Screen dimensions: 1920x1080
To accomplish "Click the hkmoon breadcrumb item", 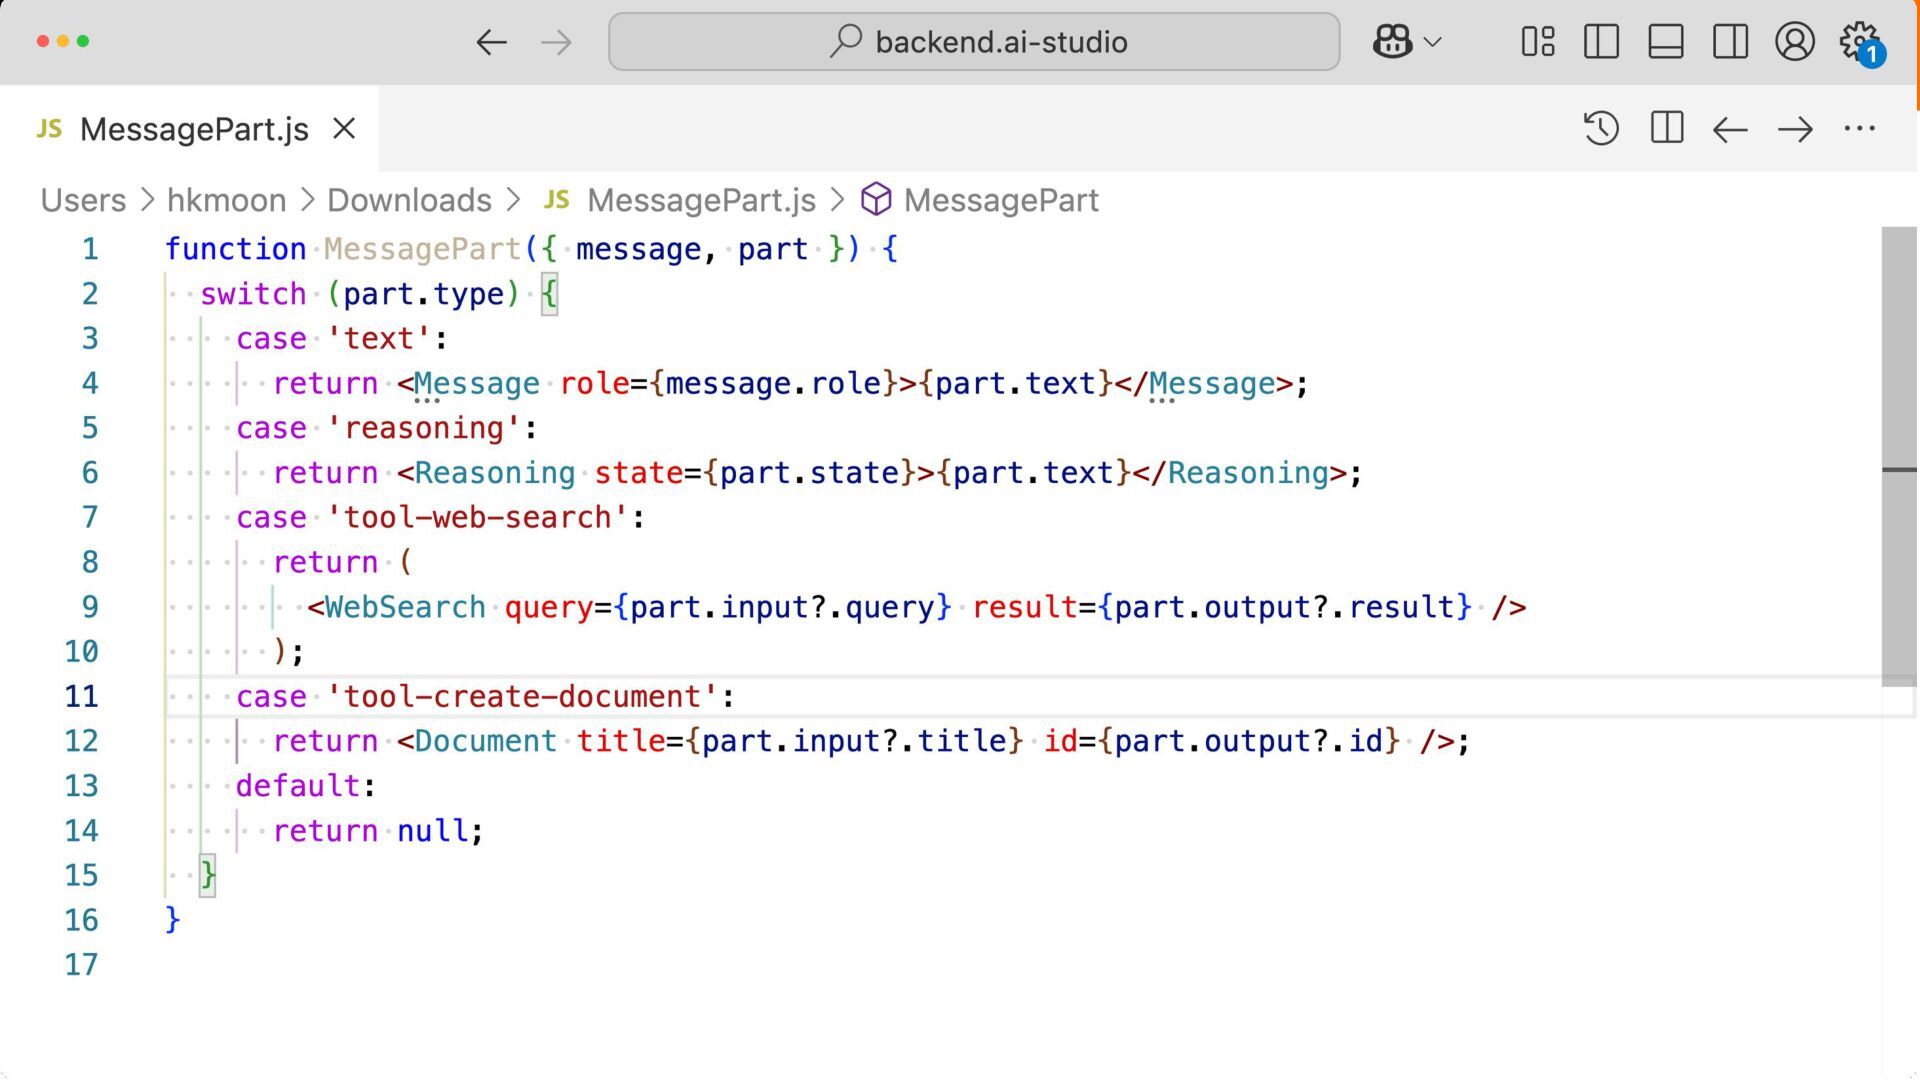I will pyautogui.click(x=226, y=200).
